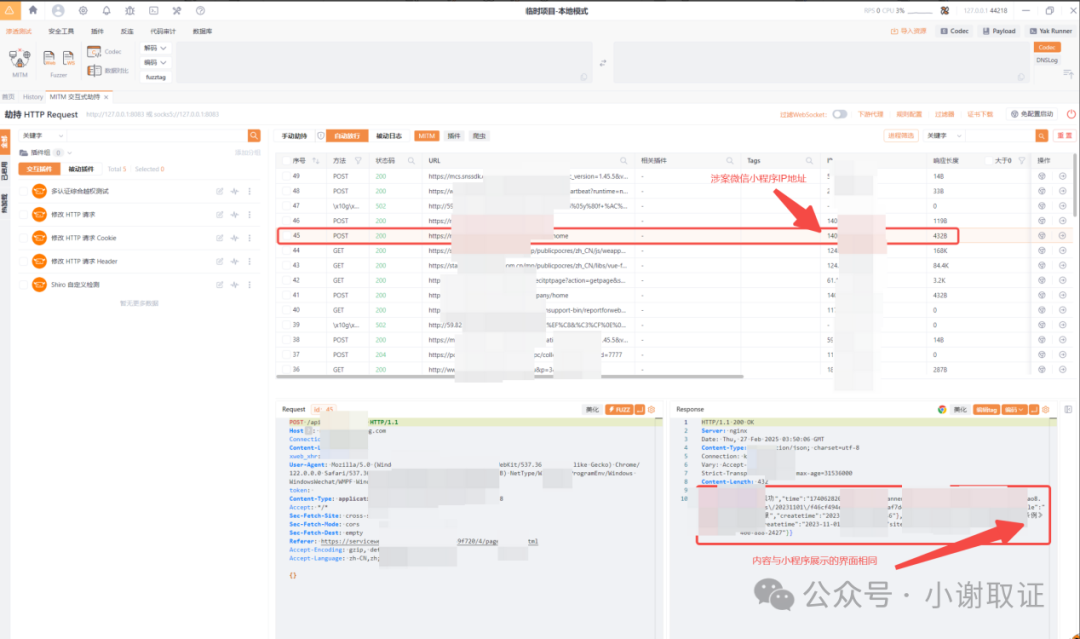Screen dimensions: 1080x639
Task: Click the 免配置启动 button
Action: pyautogui.click(x=1032, y=114)
